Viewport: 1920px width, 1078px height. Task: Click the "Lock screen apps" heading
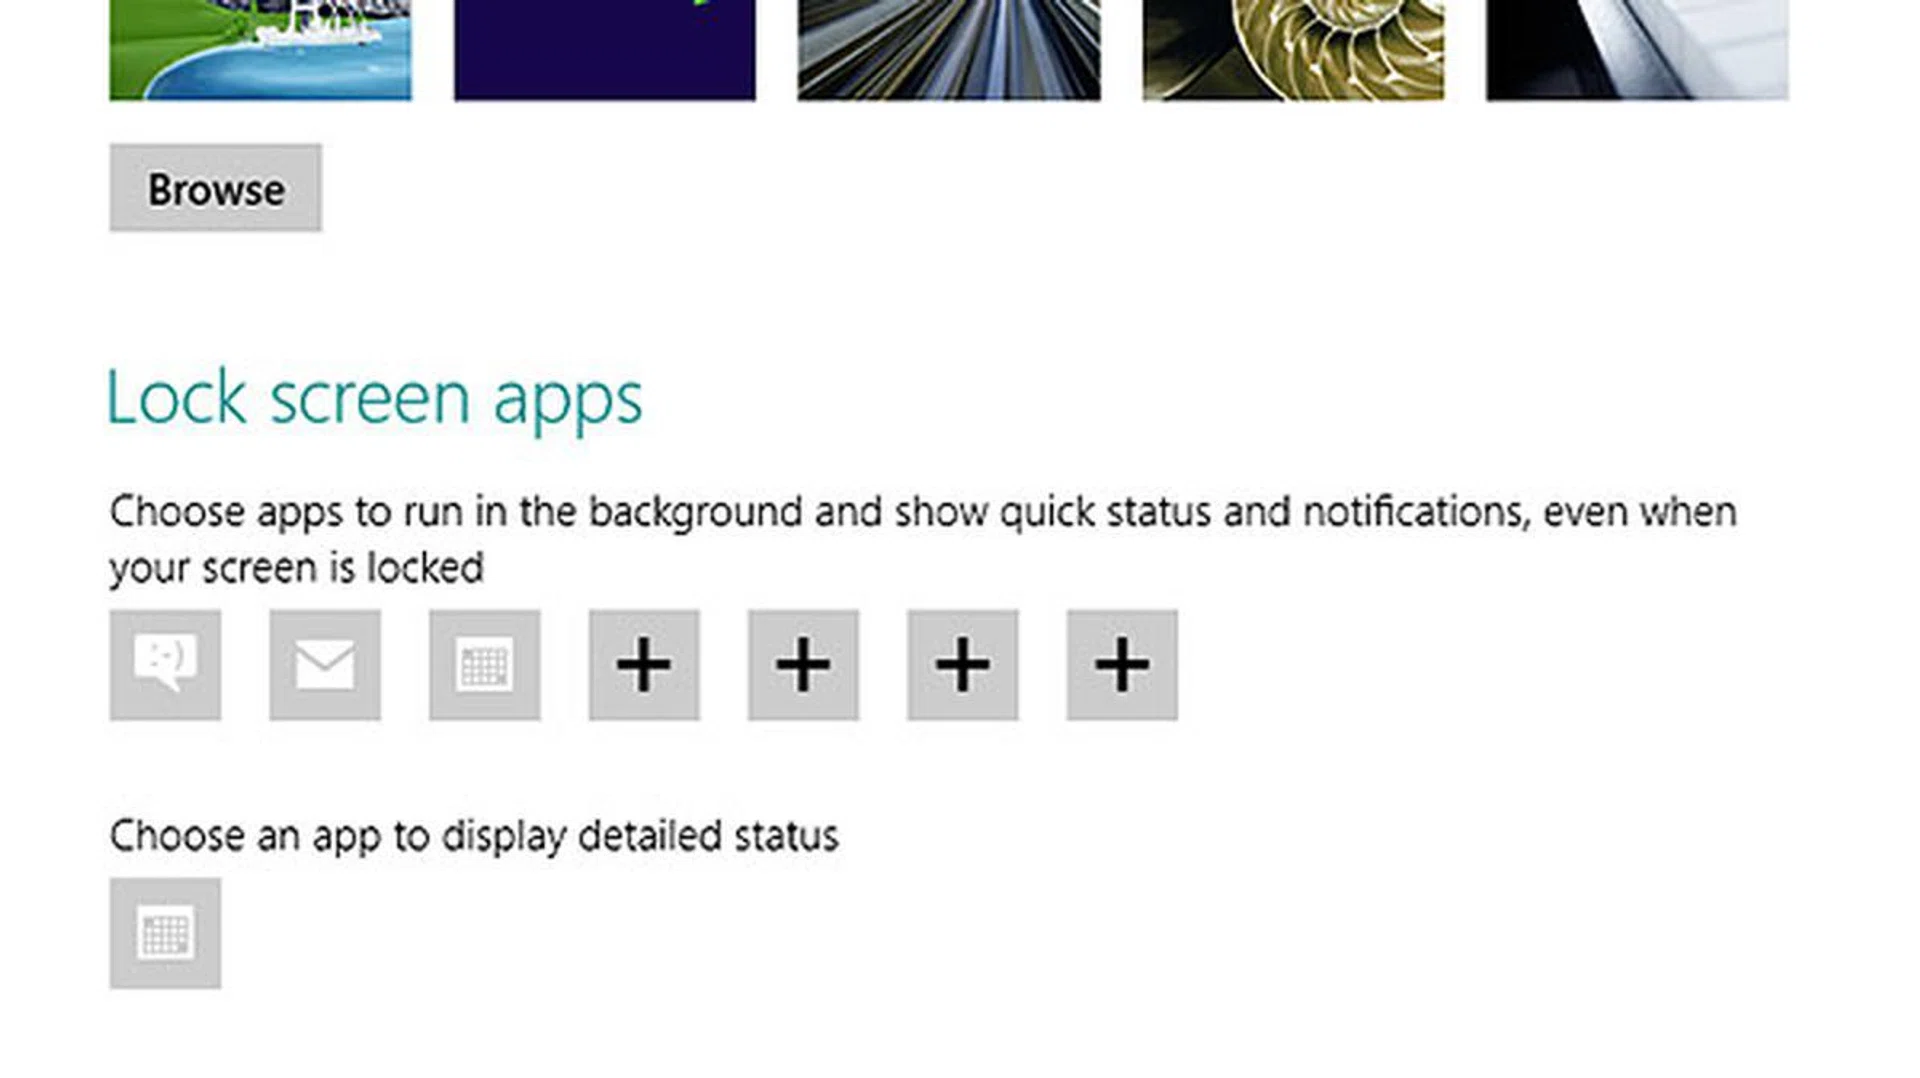[x=374, y=398]
